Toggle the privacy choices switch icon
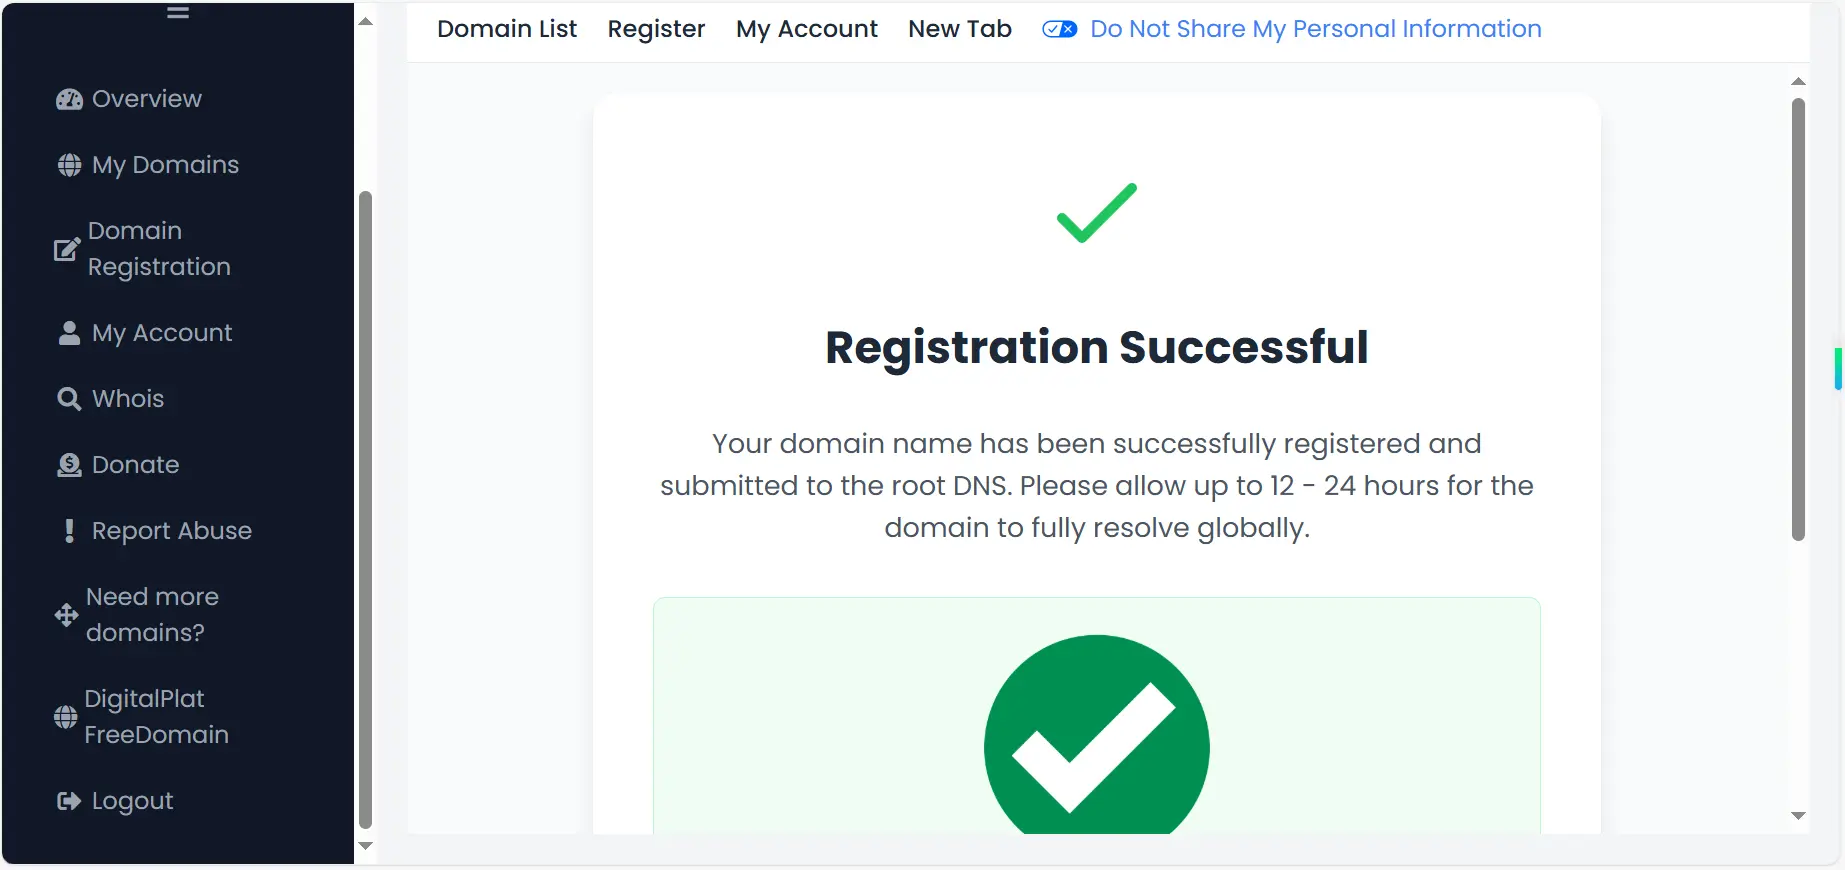The height and width of the screenshot is (870, 1845). 1059,29
